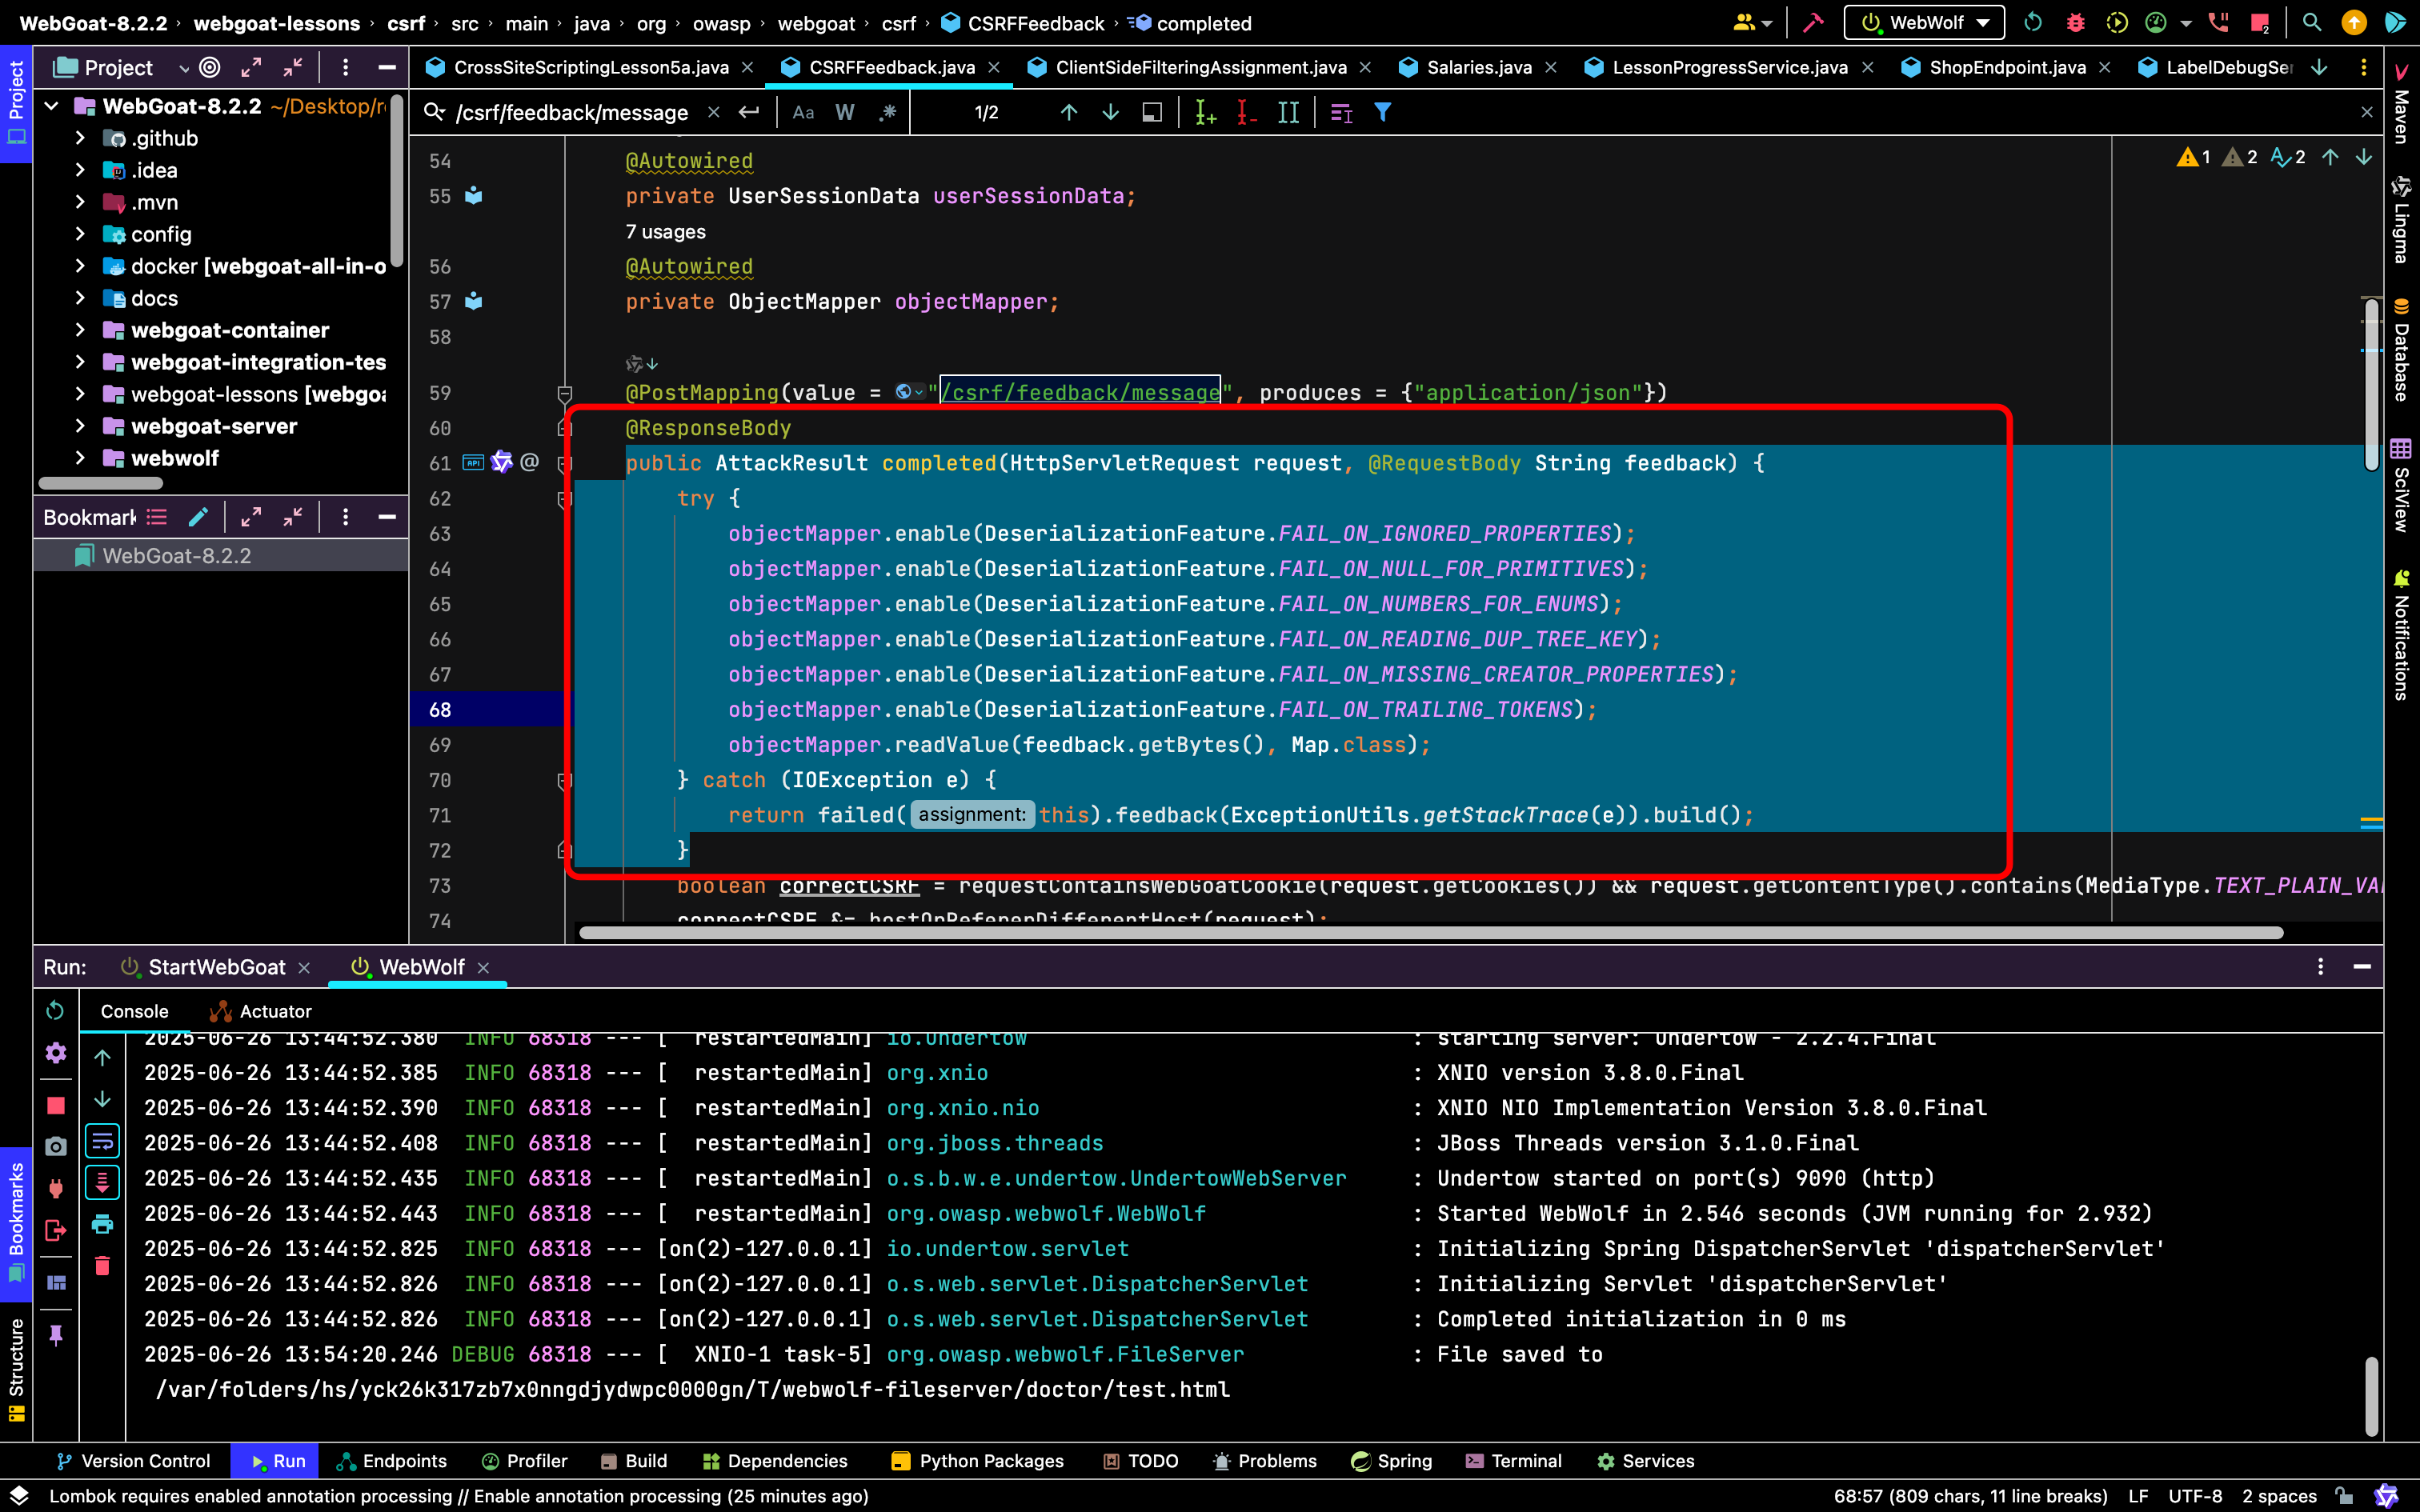
Task: Expand the webgoat-container folder
Action: 80,330
